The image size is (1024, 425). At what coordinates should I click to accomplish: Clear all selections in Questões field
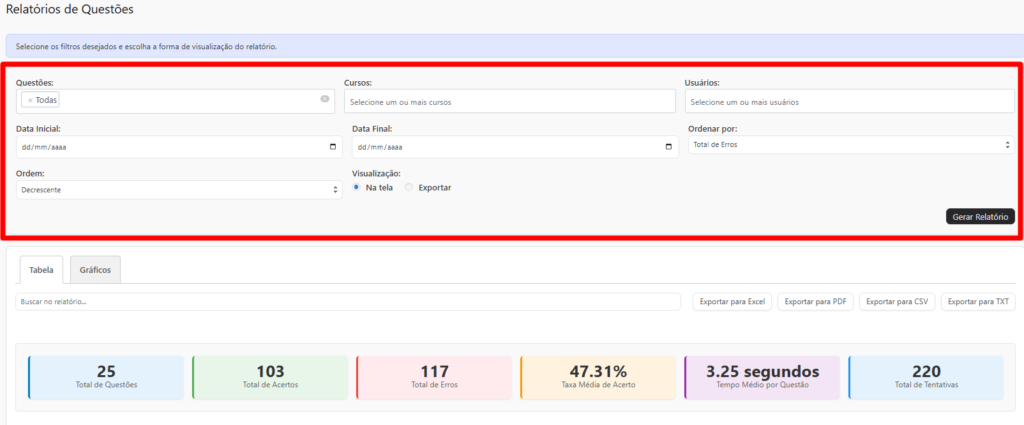point(325,99)
